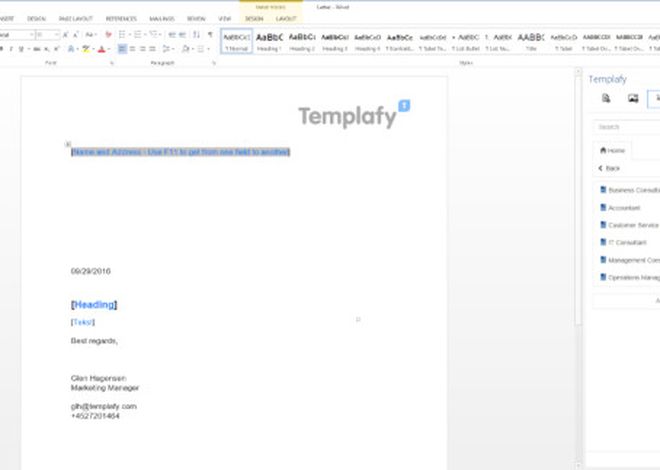
Task: Click the Borders icon
Action: click(200, 49)
